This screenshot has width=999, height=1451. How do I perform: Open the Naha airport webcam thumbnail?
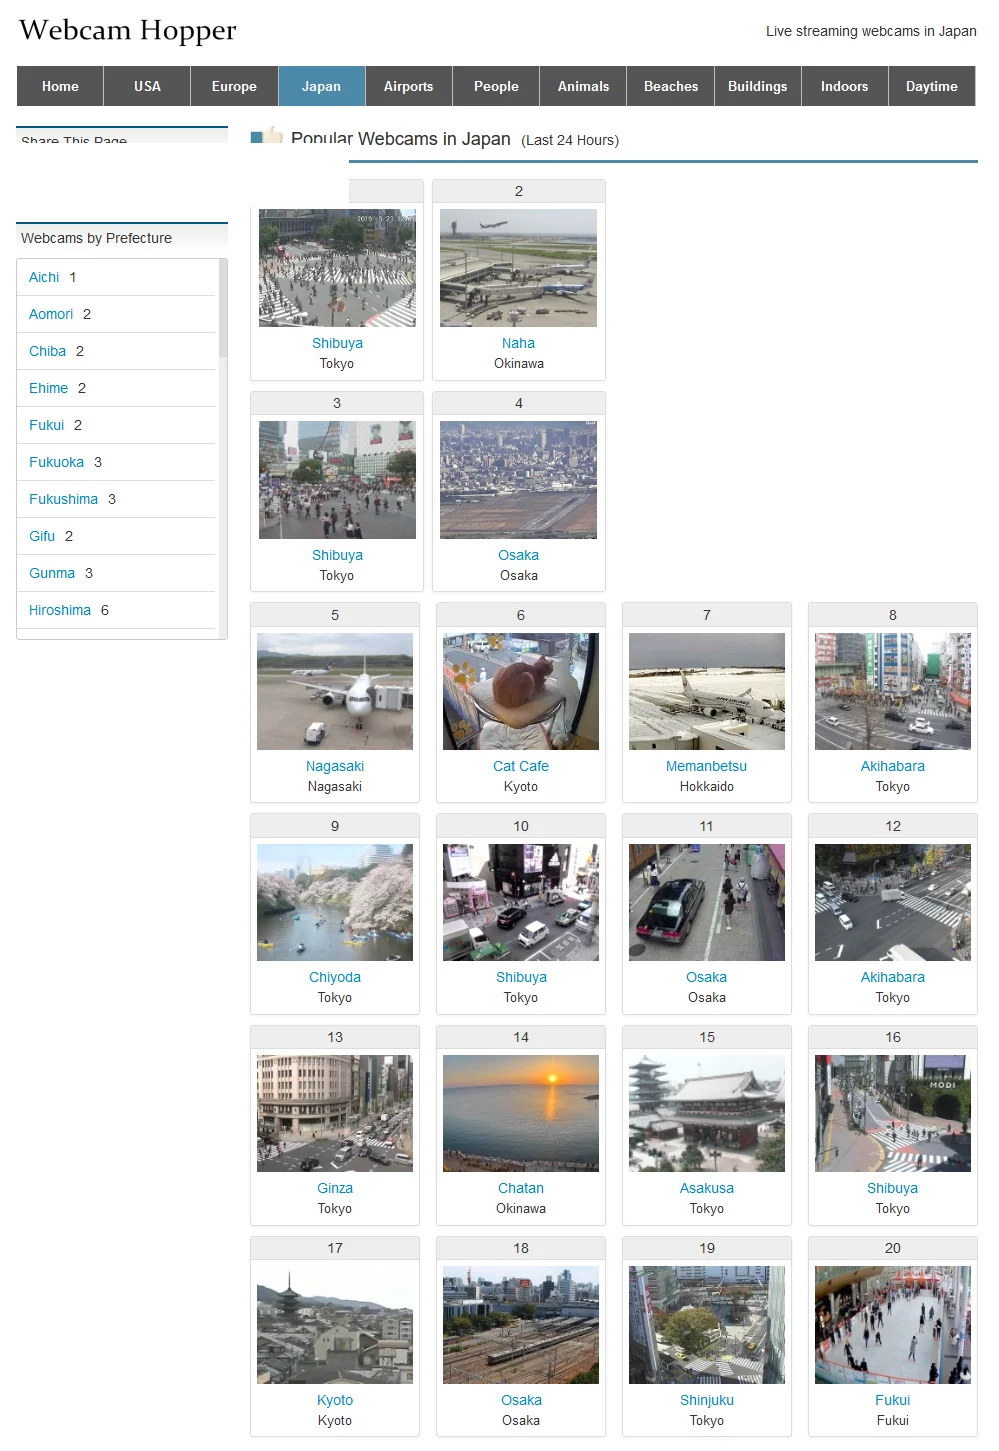tap(518, 268)
